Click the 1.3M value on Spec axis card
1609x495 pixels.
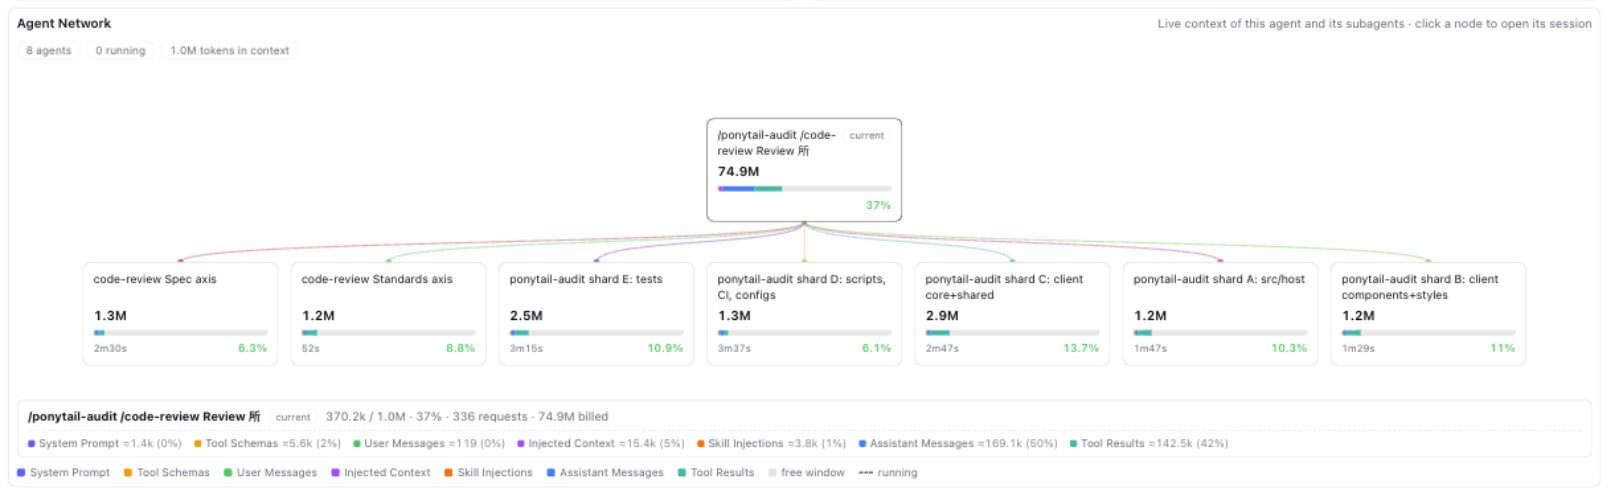tap(110, 315)
